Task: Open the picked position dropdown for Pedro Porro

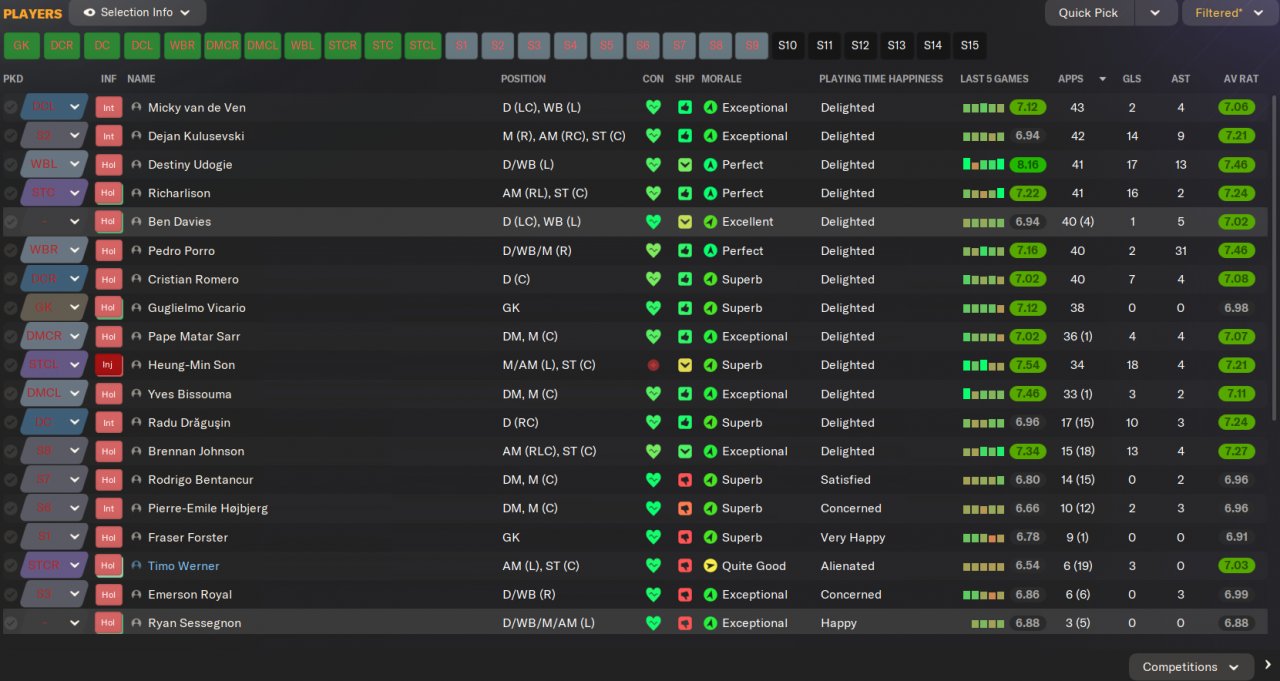Action: (75, 250)
